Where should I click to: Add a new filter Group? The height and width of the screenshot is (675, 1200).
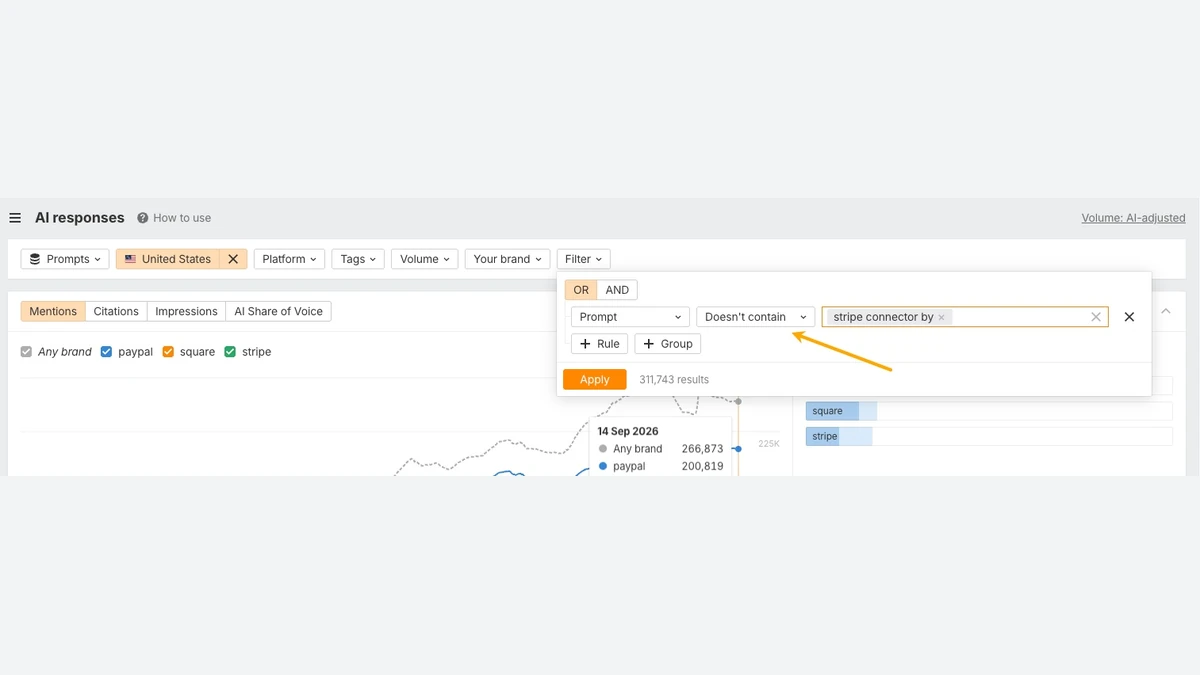pyautogui.click(x=668, y=344)
